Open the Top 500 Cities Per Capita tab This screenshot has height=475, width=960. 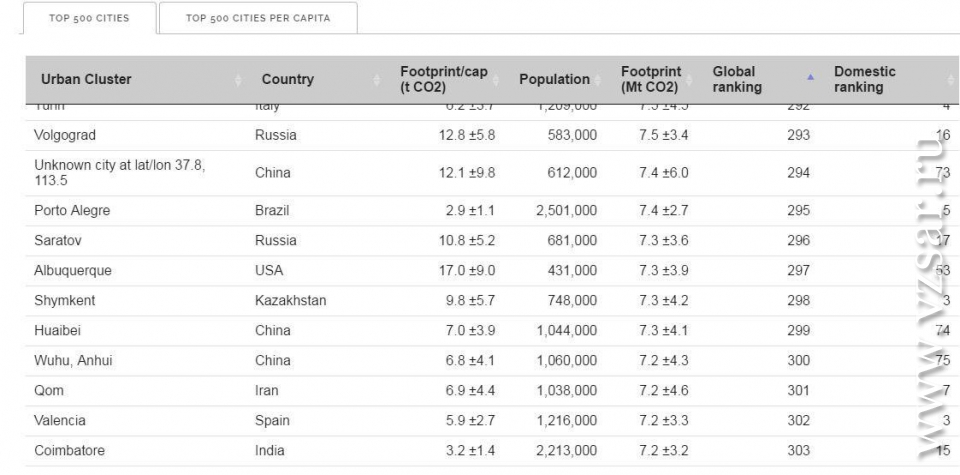[257, 18]
